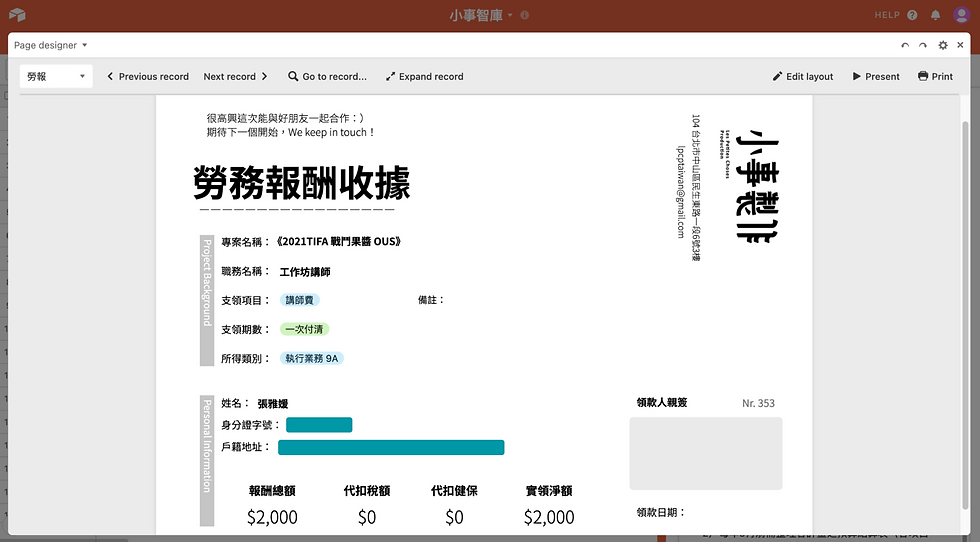The image size is (980, 542).
Task: Click the 備註 label
Action: (431, 300)
